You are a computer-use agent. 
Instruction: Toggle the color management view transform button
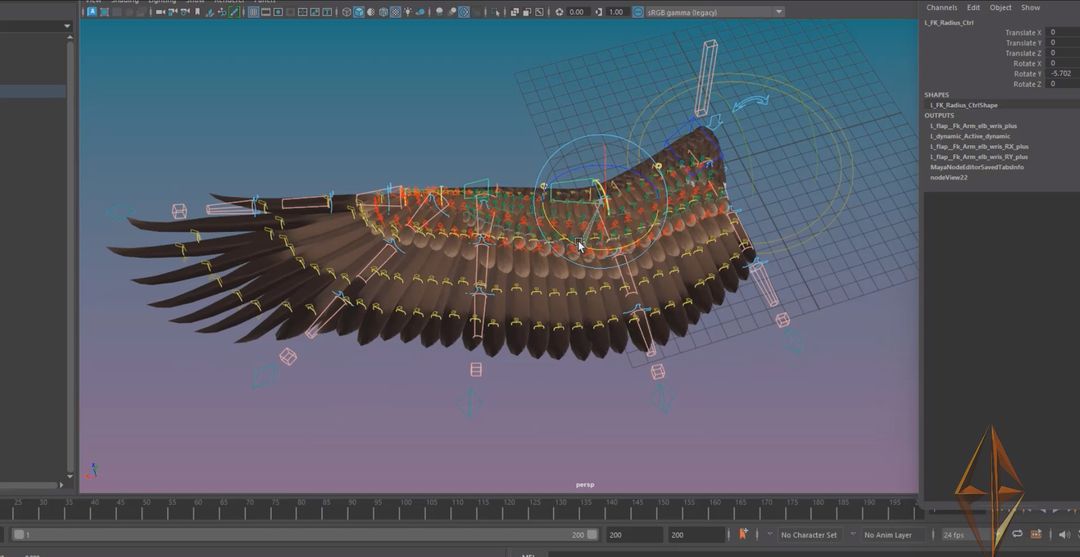coord(638,12)
